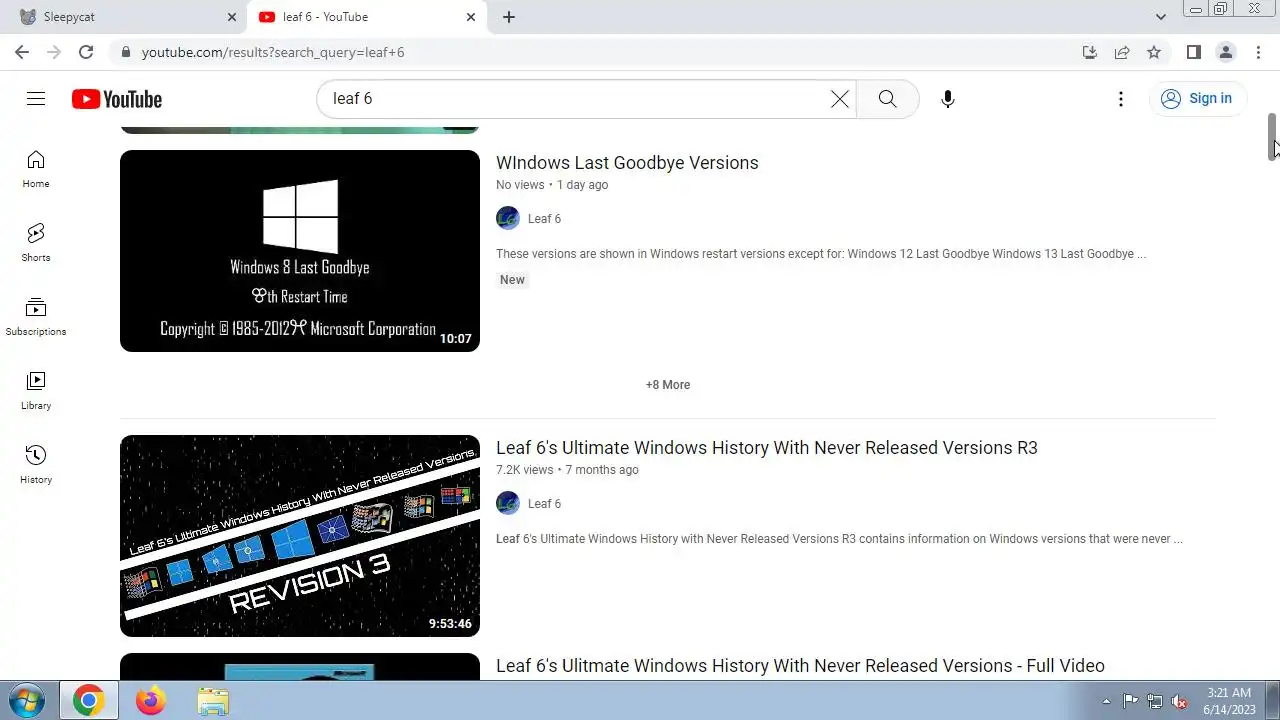Viewport: 1280px width, 720px height.
Task: Click browser back arrow
Action: [22, 52]
